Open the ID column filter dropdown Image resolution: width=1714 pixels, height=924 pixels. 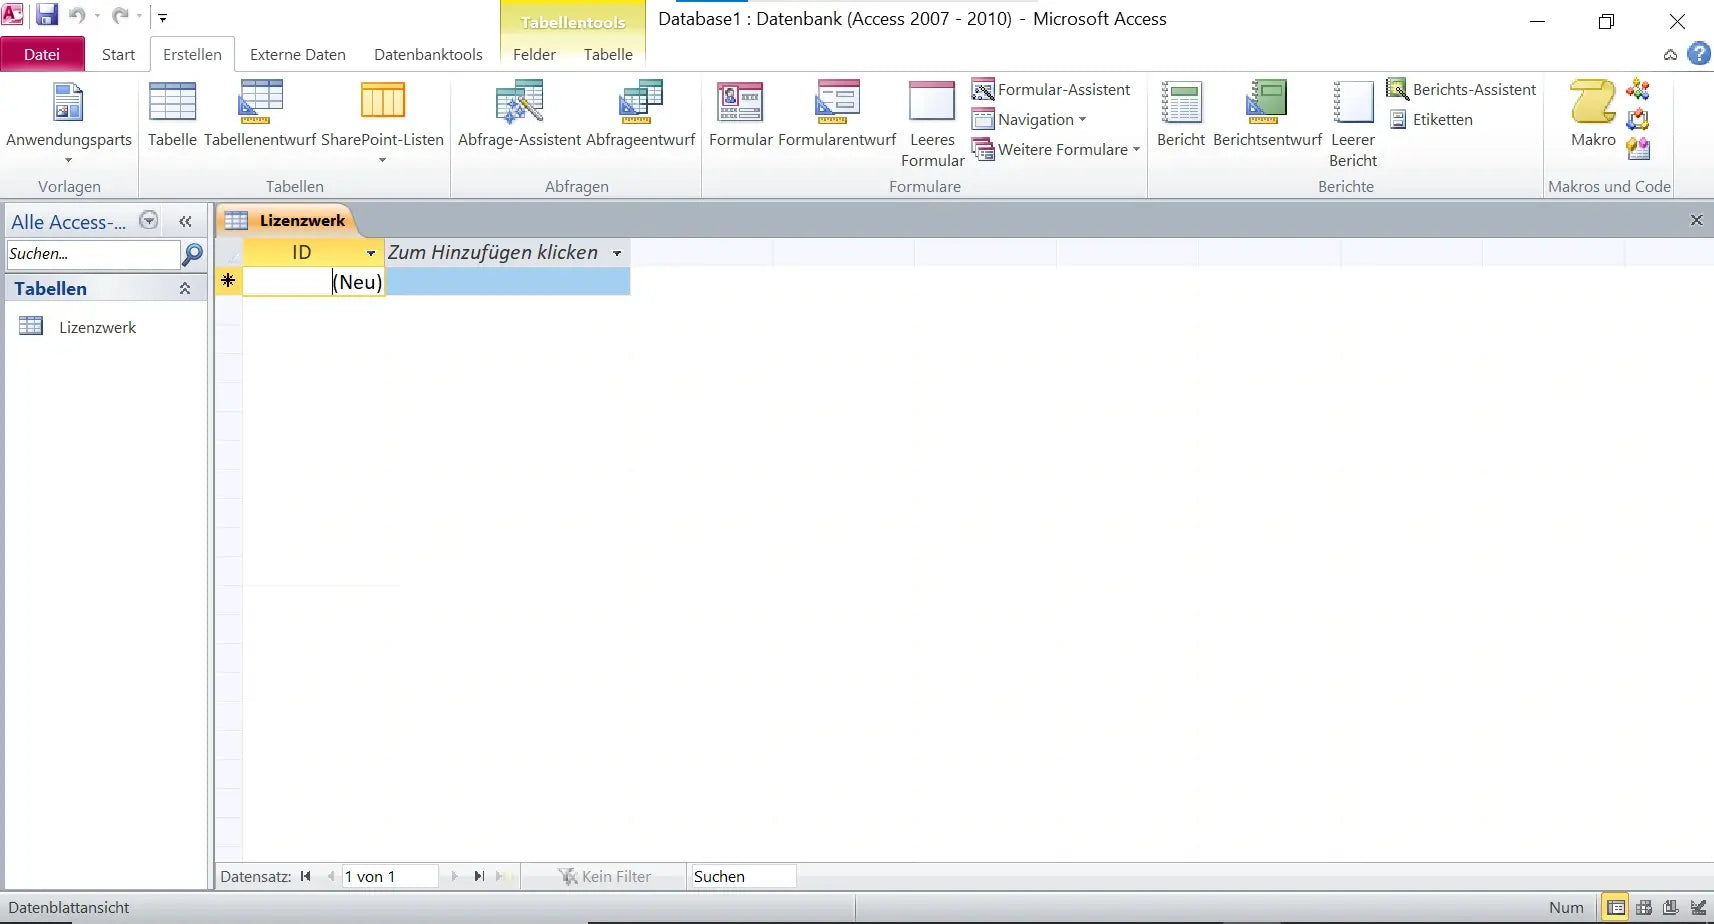click(x=371, y=252)
